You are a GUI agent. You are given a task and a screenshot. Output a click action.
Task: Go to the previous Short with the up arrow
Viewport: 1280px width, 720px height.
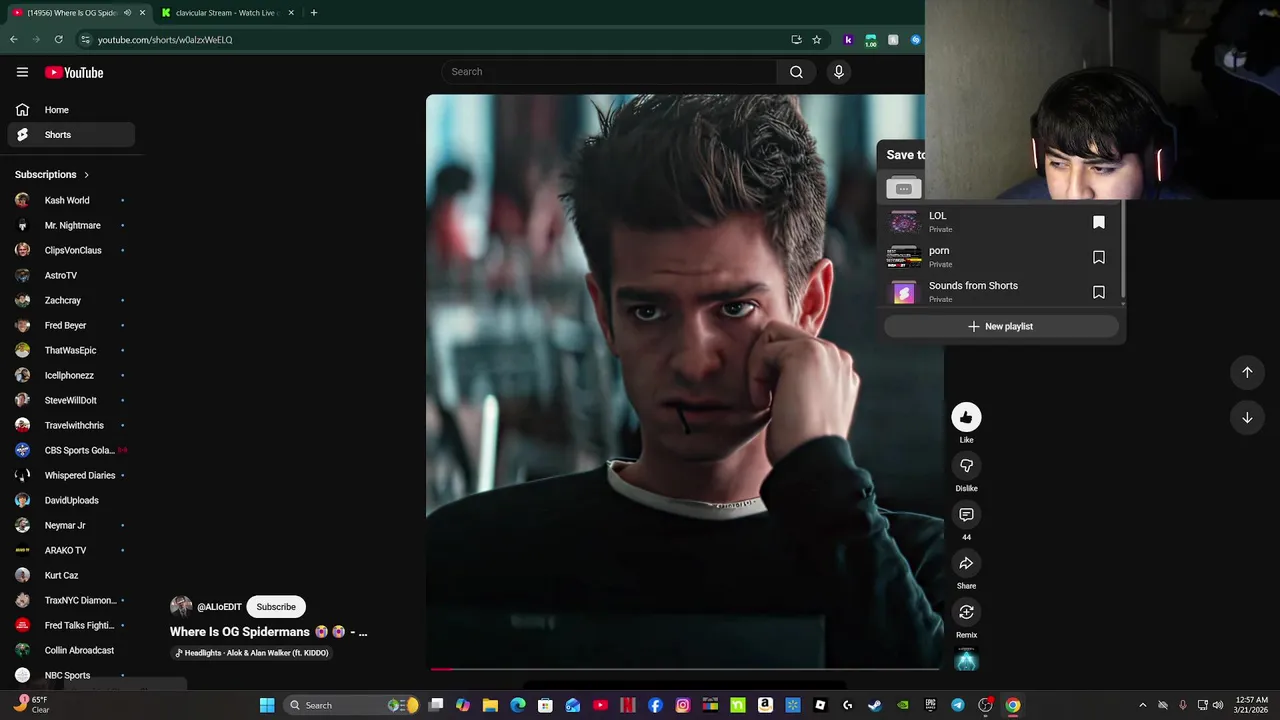tap(1247, 372)
